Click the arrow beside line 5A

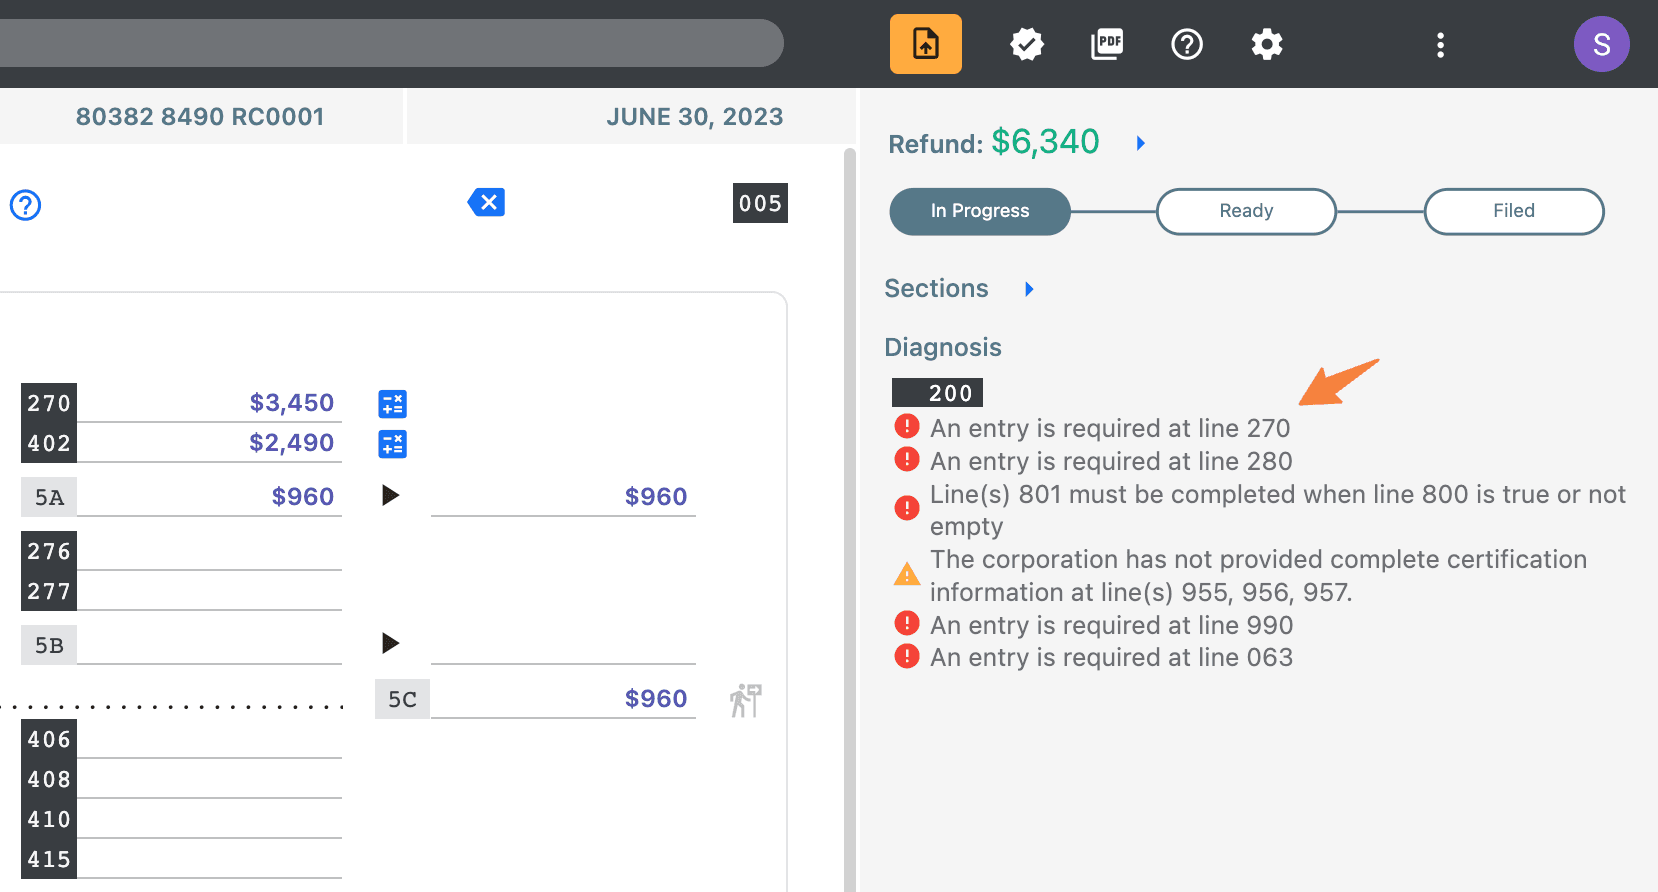coord(391,495)
